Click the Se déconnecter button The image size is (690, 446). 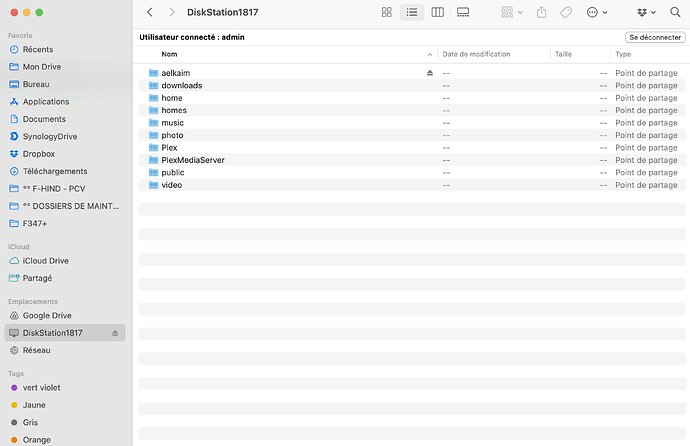(x=655, y=37)
